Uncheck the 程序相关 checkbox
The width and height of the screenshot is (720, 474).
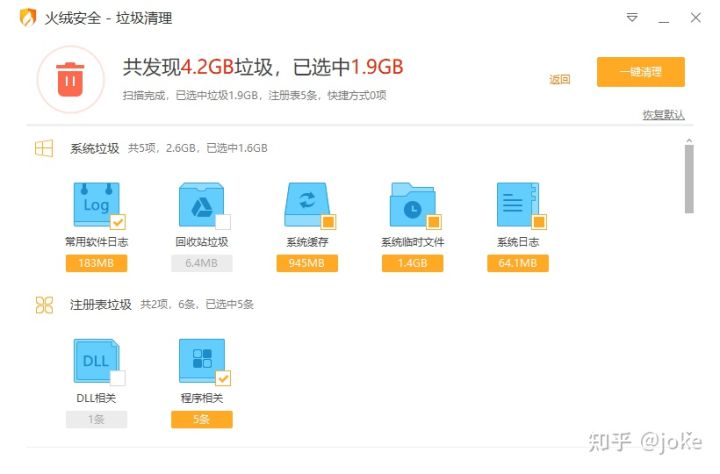[223, 378]
